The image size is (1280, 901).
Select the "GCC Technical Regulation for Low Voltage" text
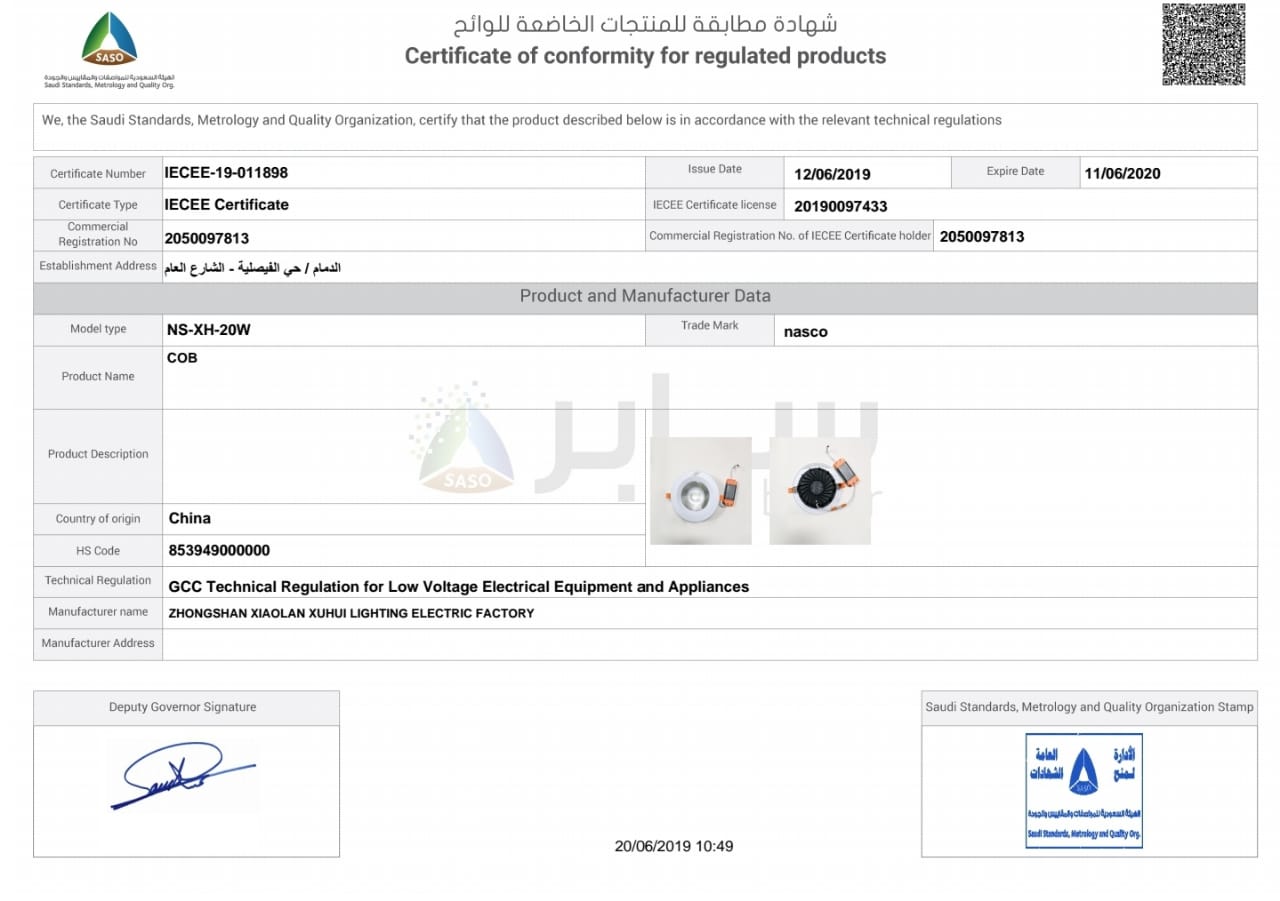click(459, 587)
